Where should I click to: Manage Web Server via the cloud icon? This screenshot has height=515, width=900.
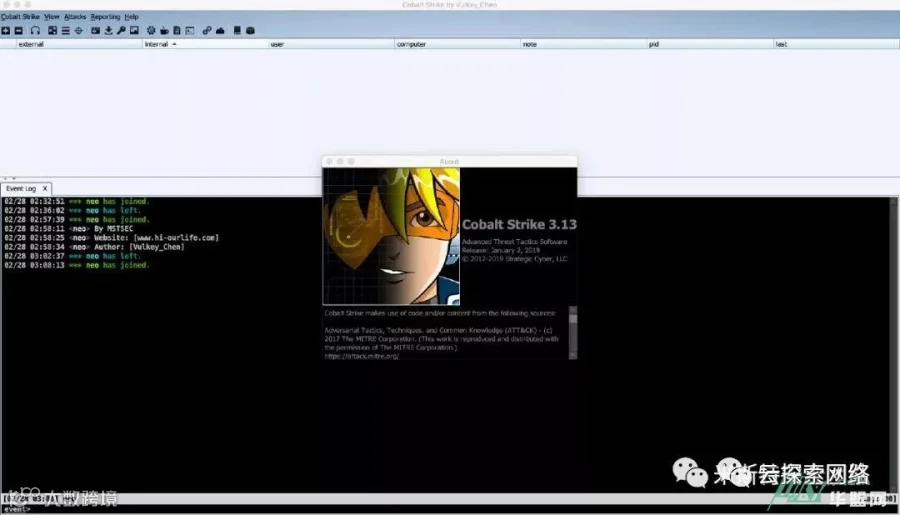220,30
